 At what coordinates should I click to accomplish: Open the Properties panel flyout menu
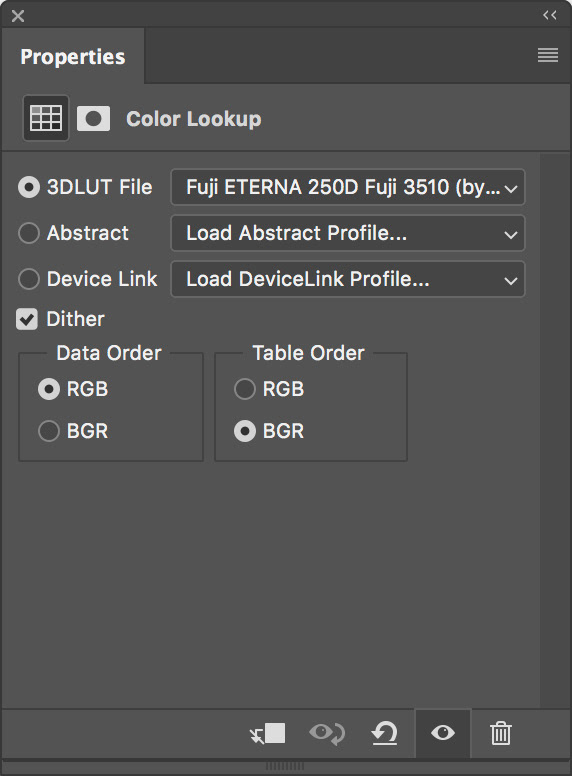(x=548, y=55)
